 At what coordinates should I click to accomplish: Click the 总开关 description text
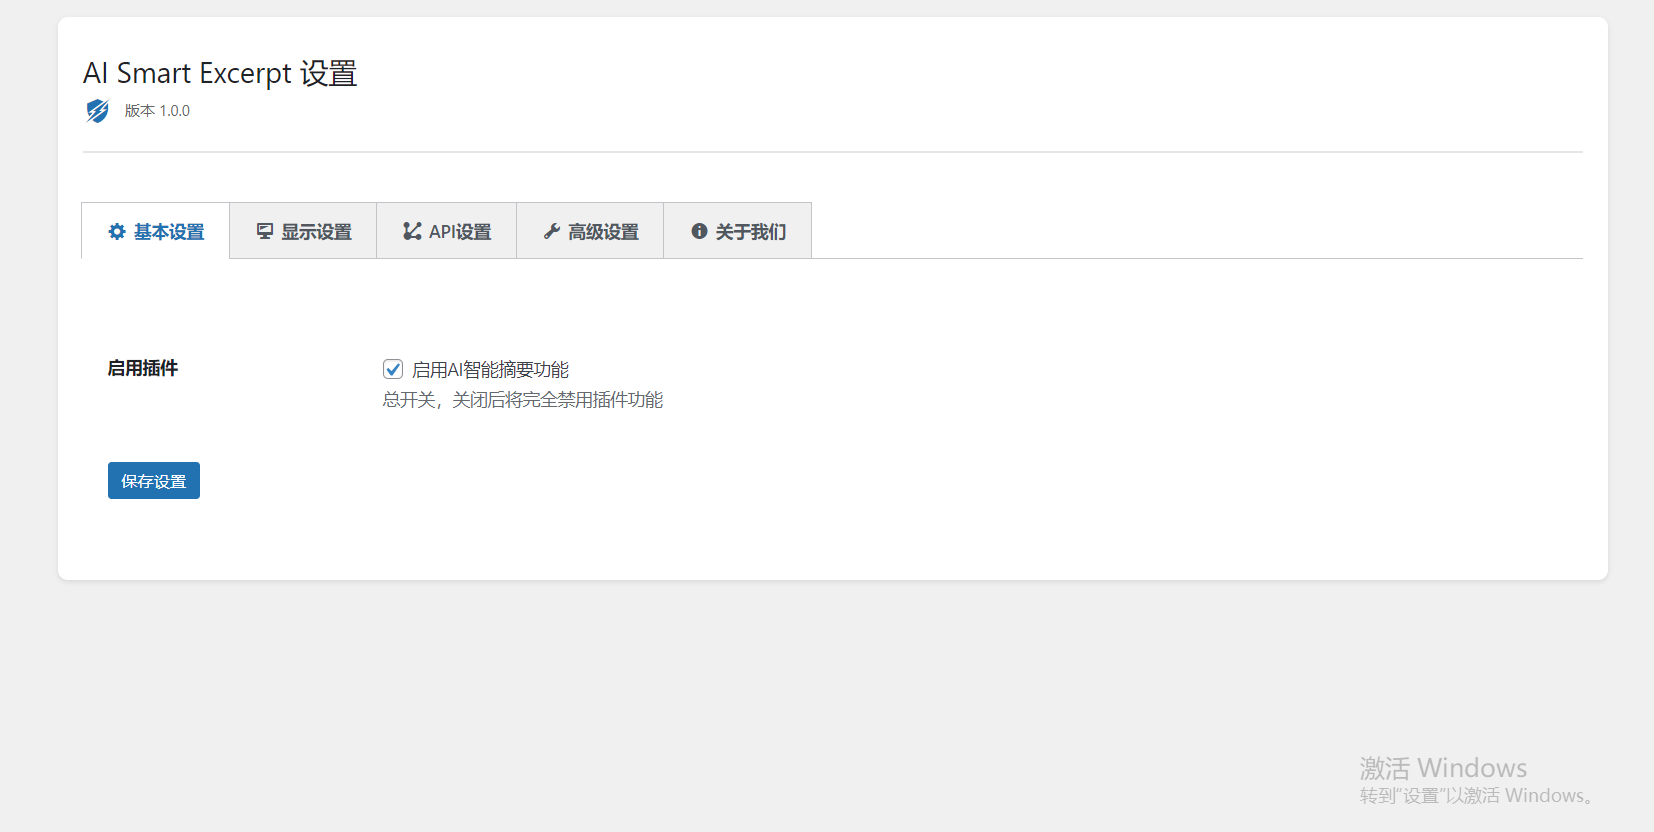click(x=522, y=400)
